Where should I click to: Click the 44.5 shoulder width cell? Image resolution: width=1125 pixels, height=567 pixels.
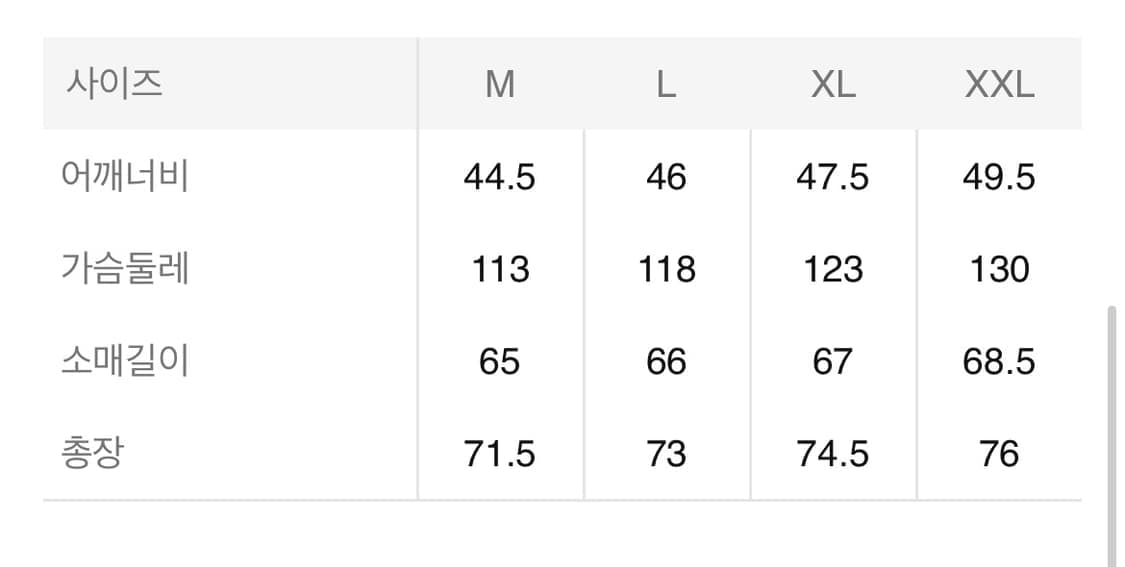[500, 178]
